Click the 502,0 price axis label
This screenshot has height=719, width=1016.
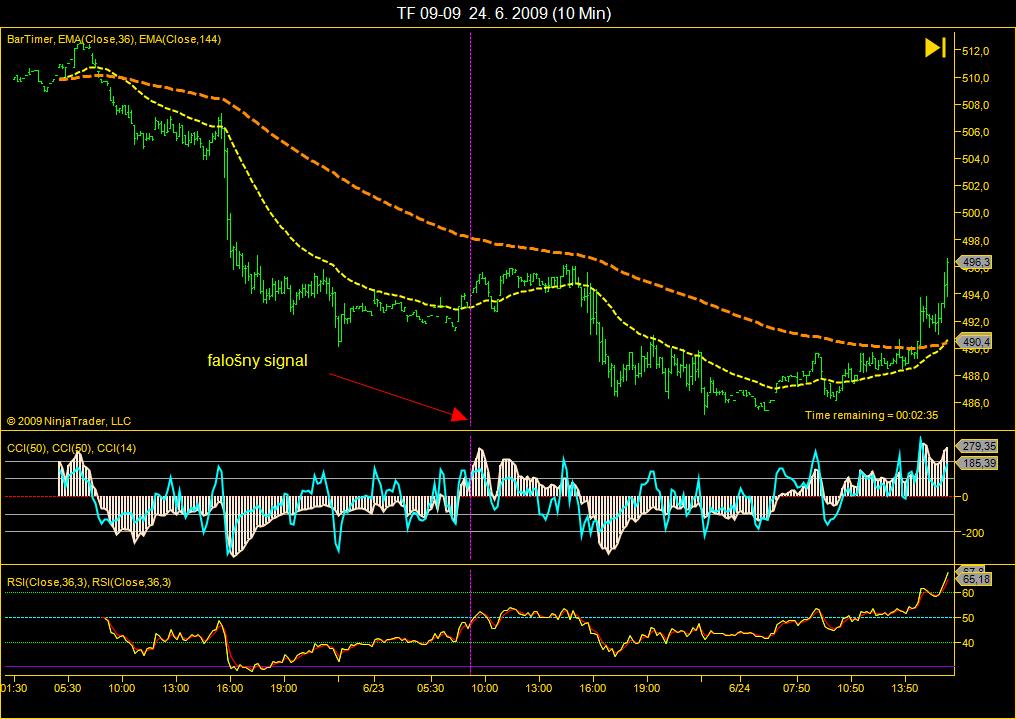976,187
